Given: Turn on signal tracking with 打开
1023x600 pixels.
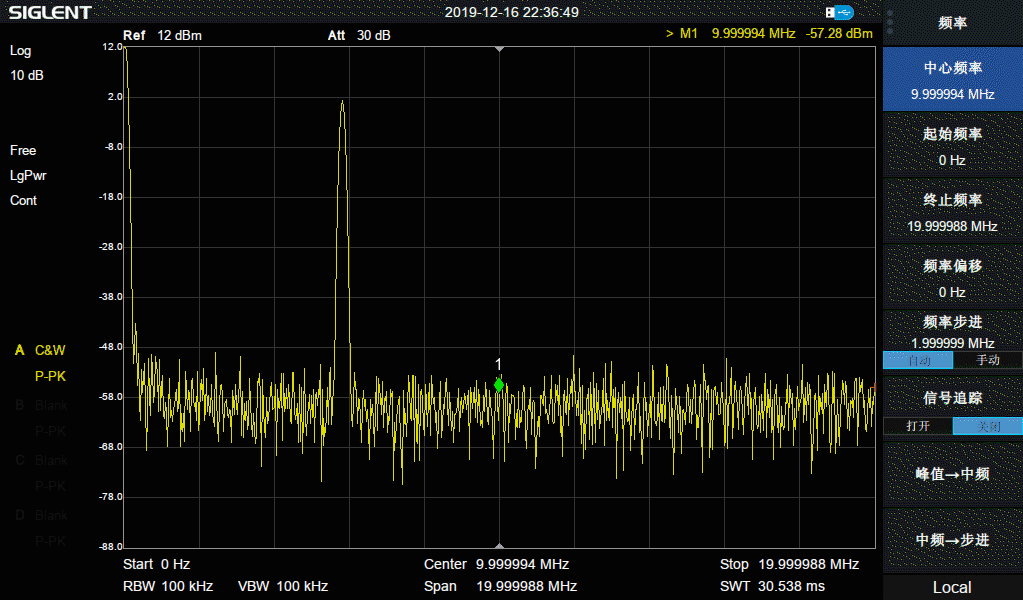Looking at the screenshot, I should coord(917,426).
